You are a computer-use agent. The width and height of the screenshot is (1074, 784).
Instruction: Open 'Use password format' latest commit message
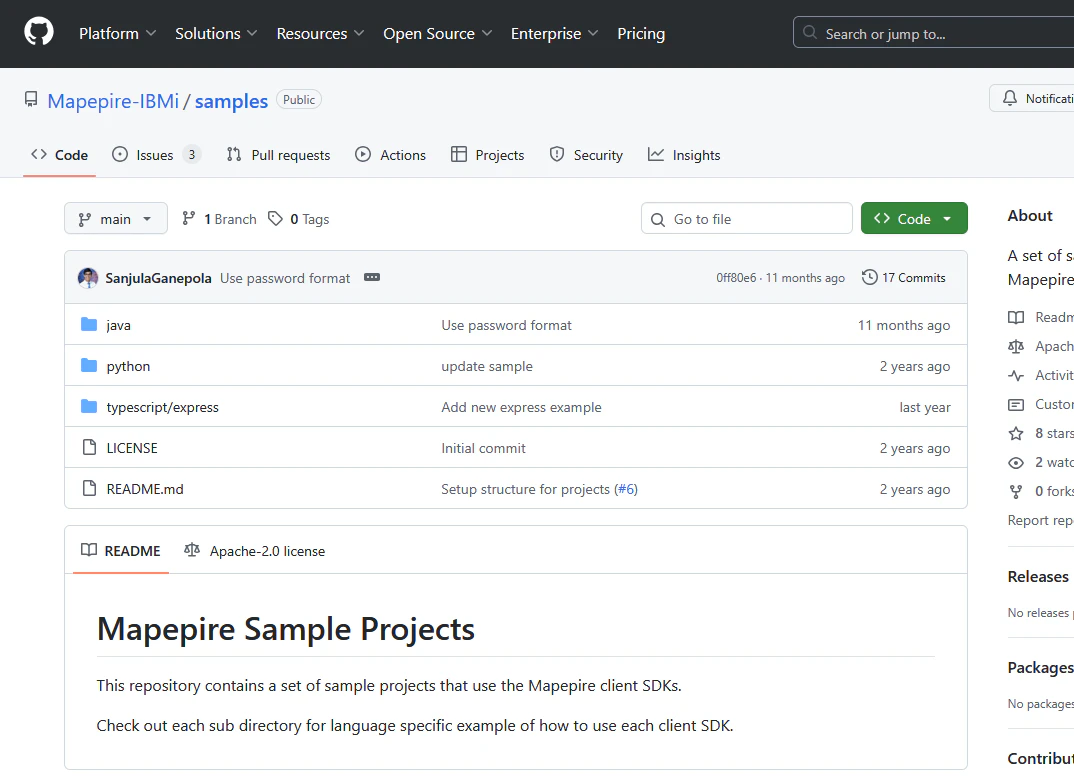click(x=285, y=278)
